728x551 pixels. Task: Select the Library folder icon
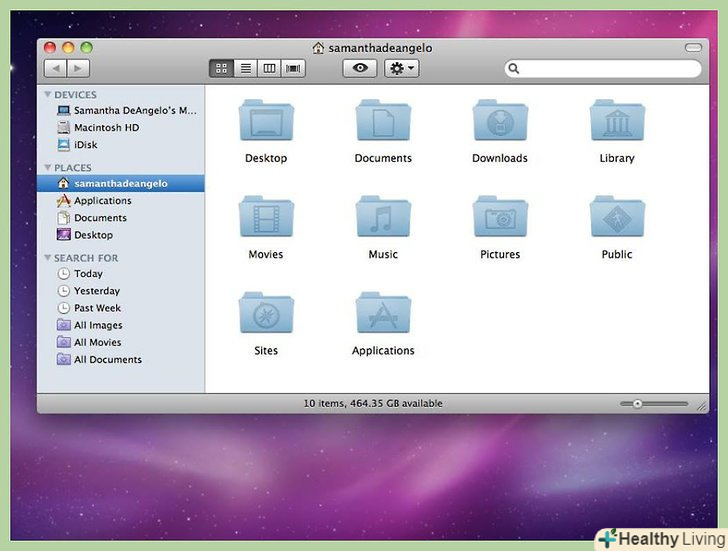pyautogui.click(x=617, y=122)
